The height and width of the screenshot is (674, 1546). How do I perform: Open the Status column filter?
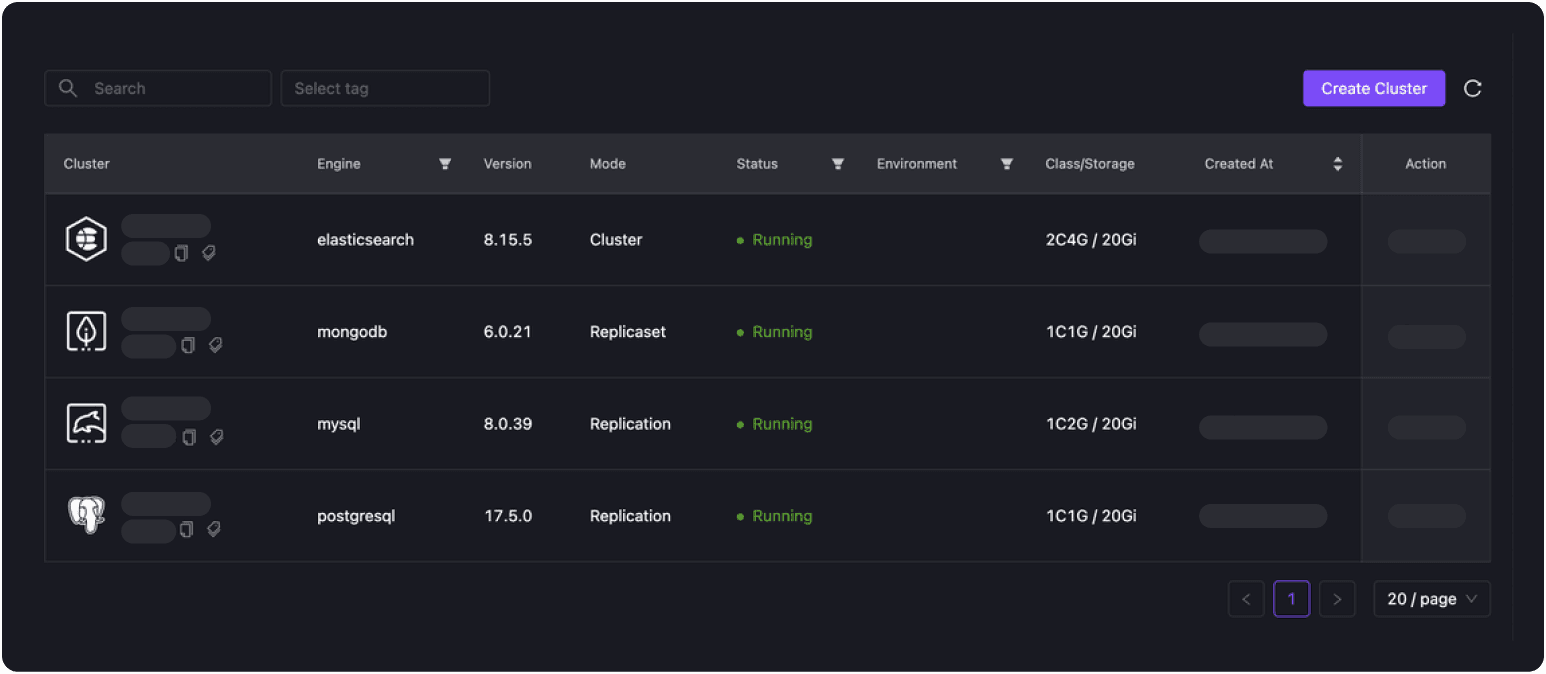click(x=838, y=164)
